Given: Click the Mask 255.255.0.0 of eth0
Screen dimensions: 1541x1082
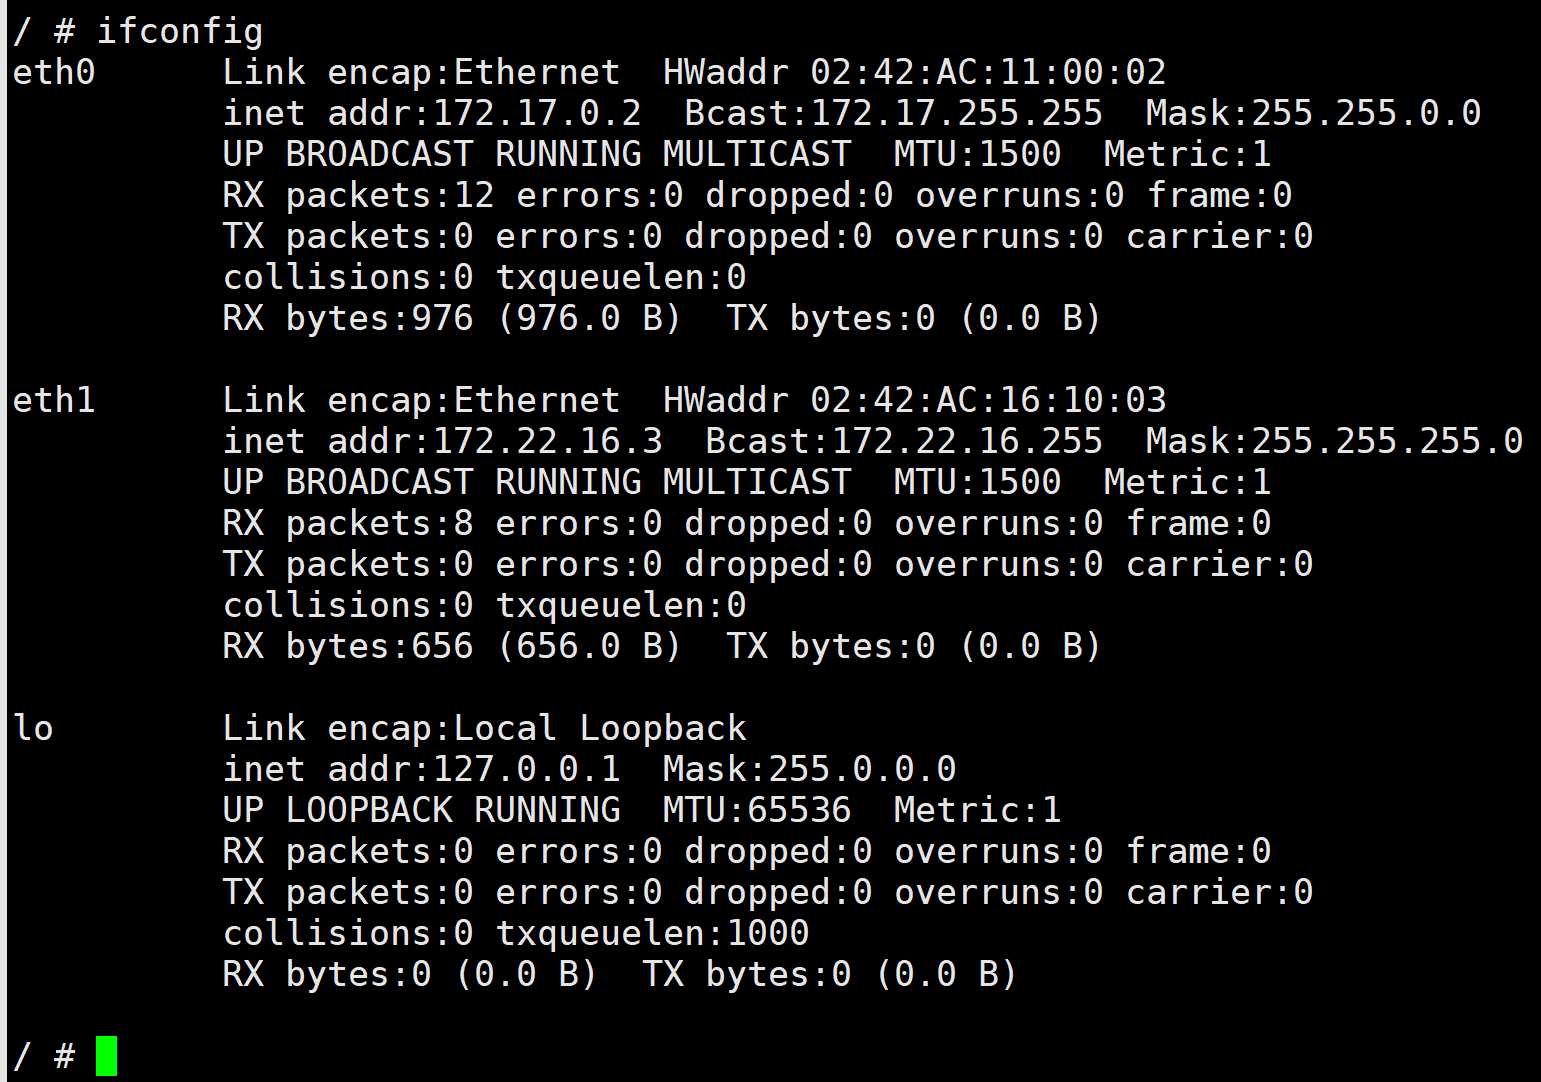Looking at the screenshot, I should pos(1313,113).
